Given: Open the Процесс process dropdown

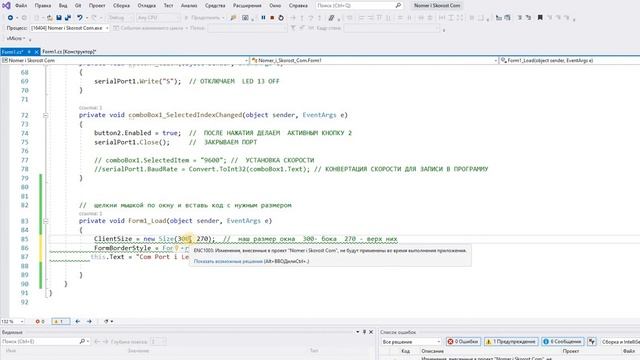Looking at the screenshot, I should pyautogui.click(x=70, y=28).
